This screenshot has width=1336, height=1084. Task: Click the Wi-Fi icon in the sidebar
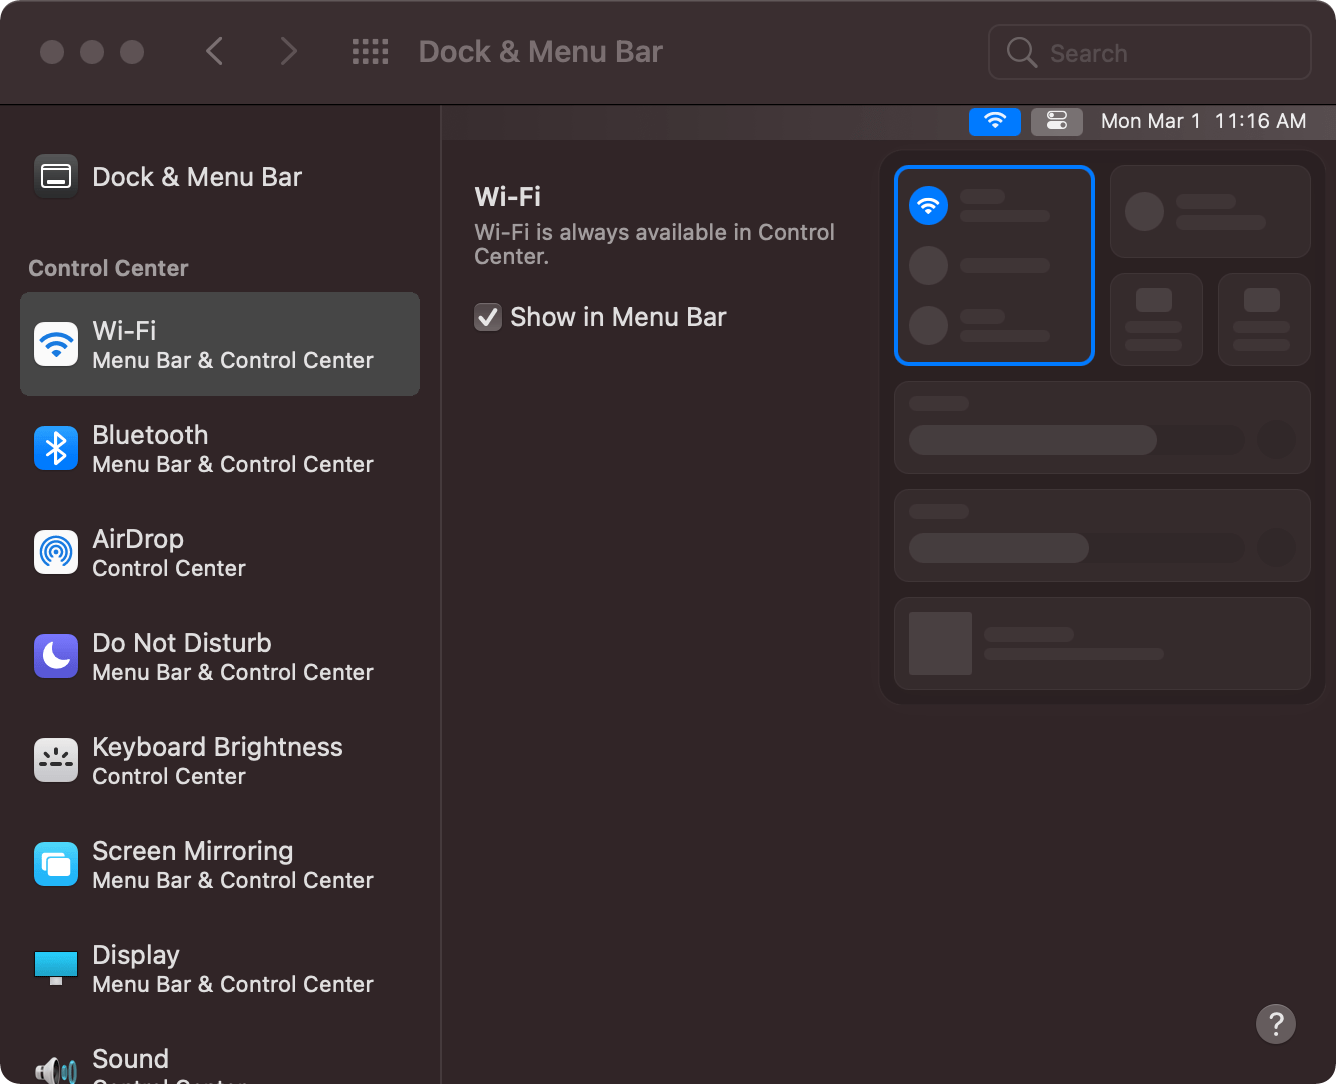pyautogui.click(x=56, y=345)
